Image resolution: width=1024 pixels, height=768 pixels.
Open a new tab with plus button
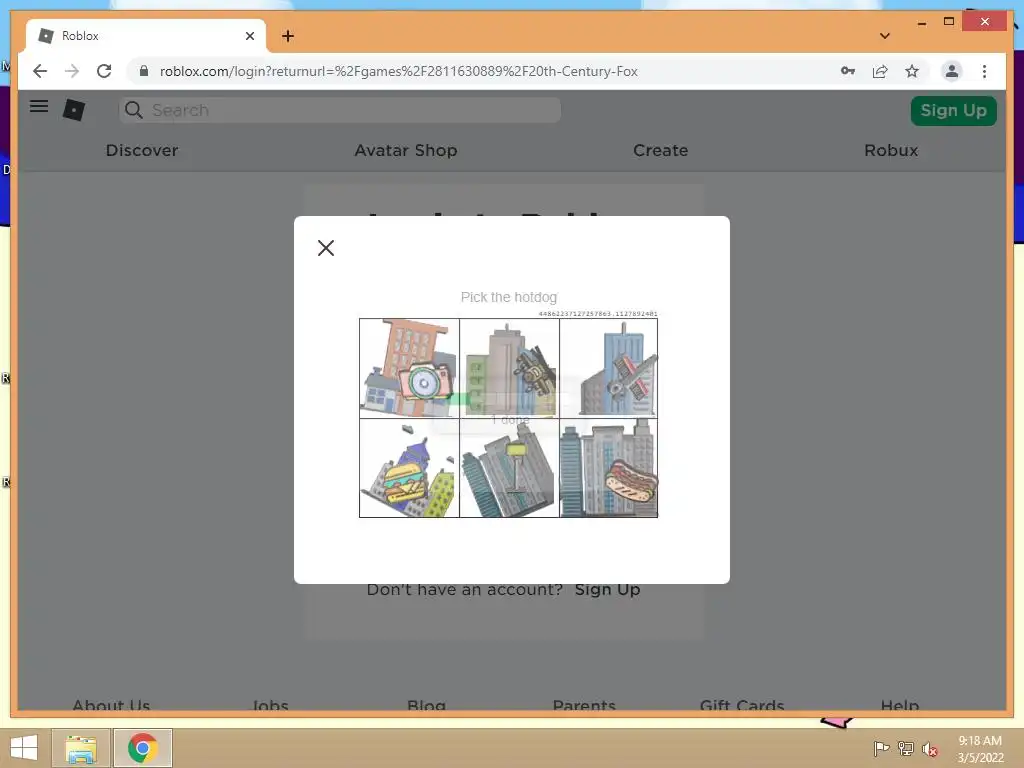point(288,36)
